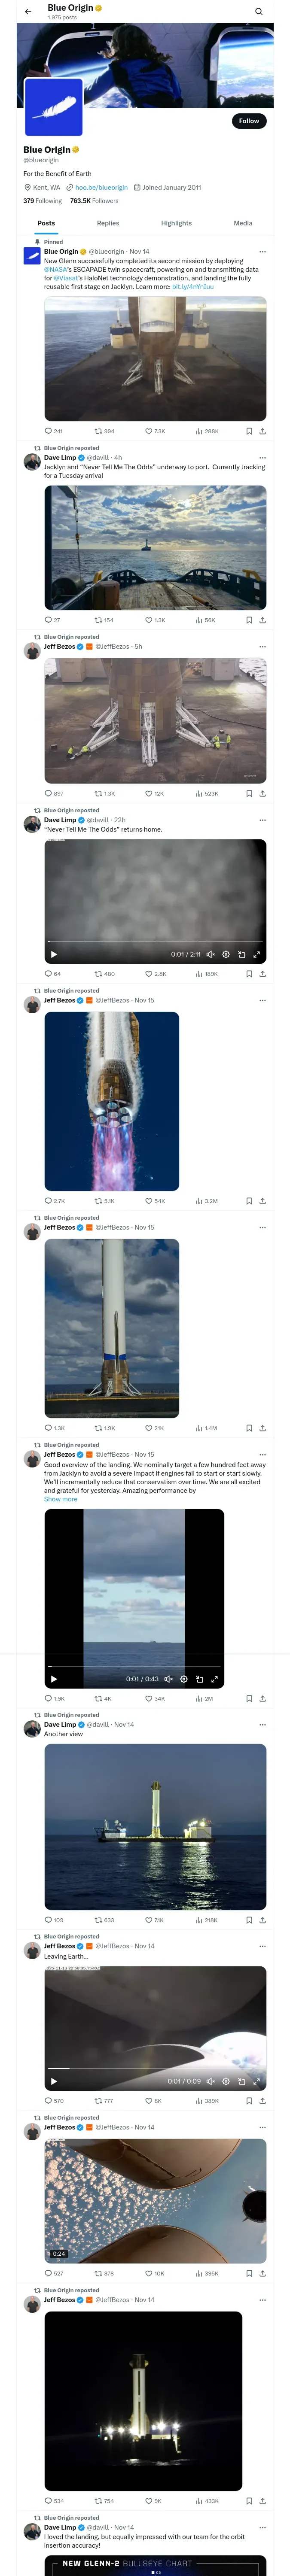Like the pinned New Glenn post
The image size is (290, 2576).
tap(149, 431)
